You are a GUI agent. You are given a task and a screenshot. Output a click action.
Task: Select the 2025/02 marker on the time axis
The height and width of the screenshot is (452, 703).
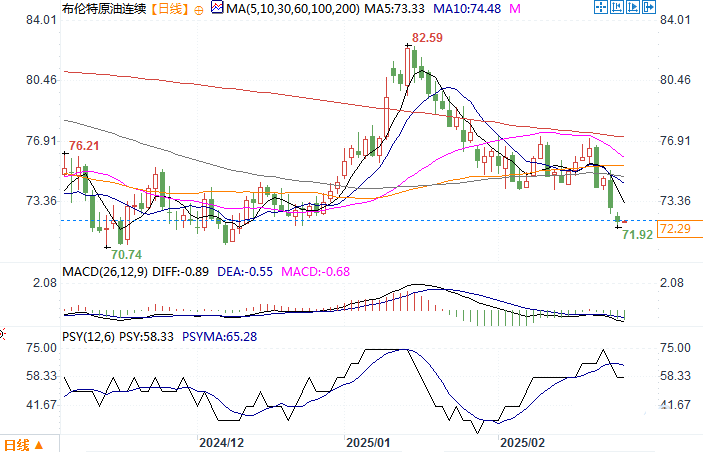[x=522, y=443]
